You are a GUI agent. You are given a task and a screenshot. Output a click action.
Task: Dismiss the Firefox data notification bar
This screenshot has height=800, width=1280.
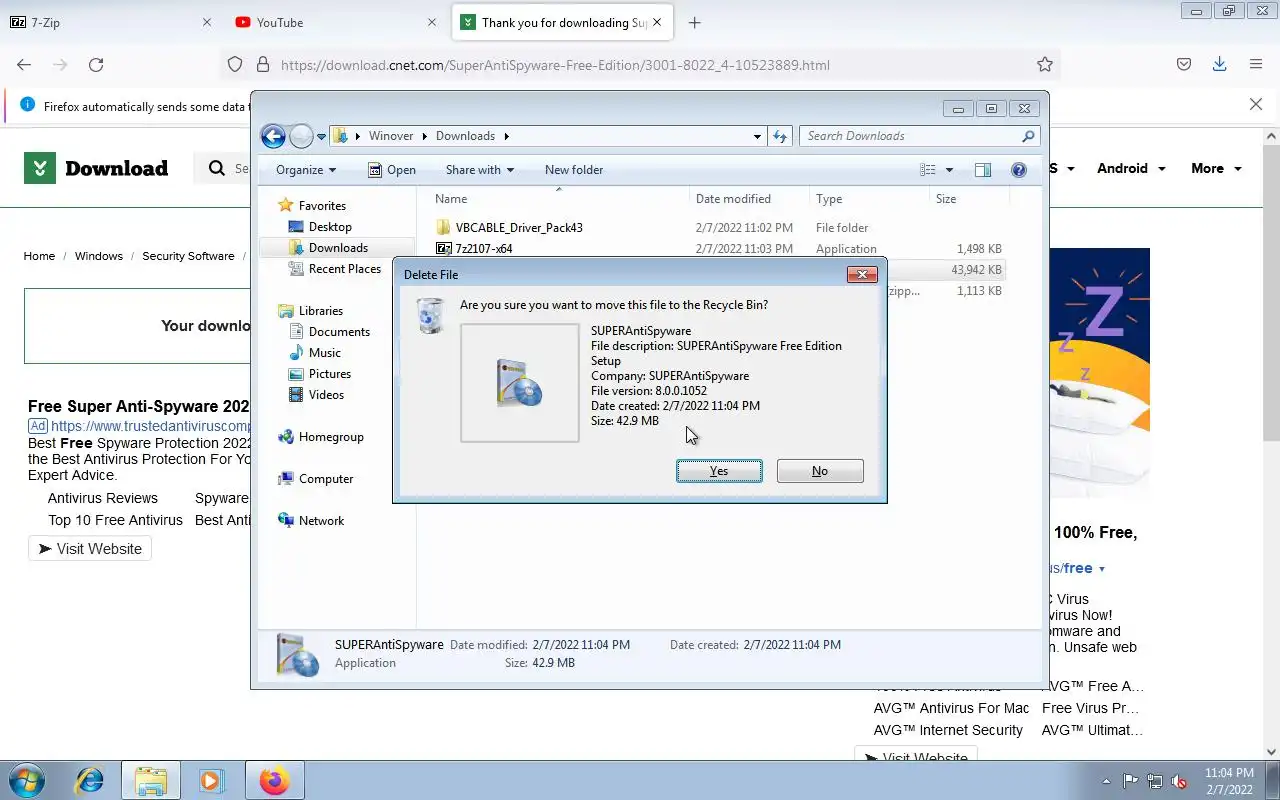tap(1256, 104)
